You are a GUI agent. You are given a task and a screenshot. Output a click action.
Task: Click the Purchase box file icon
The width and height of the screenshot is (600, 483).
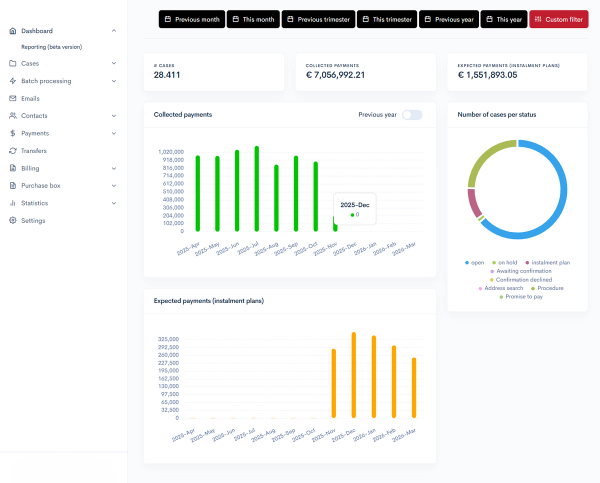[x=13, y=186]
